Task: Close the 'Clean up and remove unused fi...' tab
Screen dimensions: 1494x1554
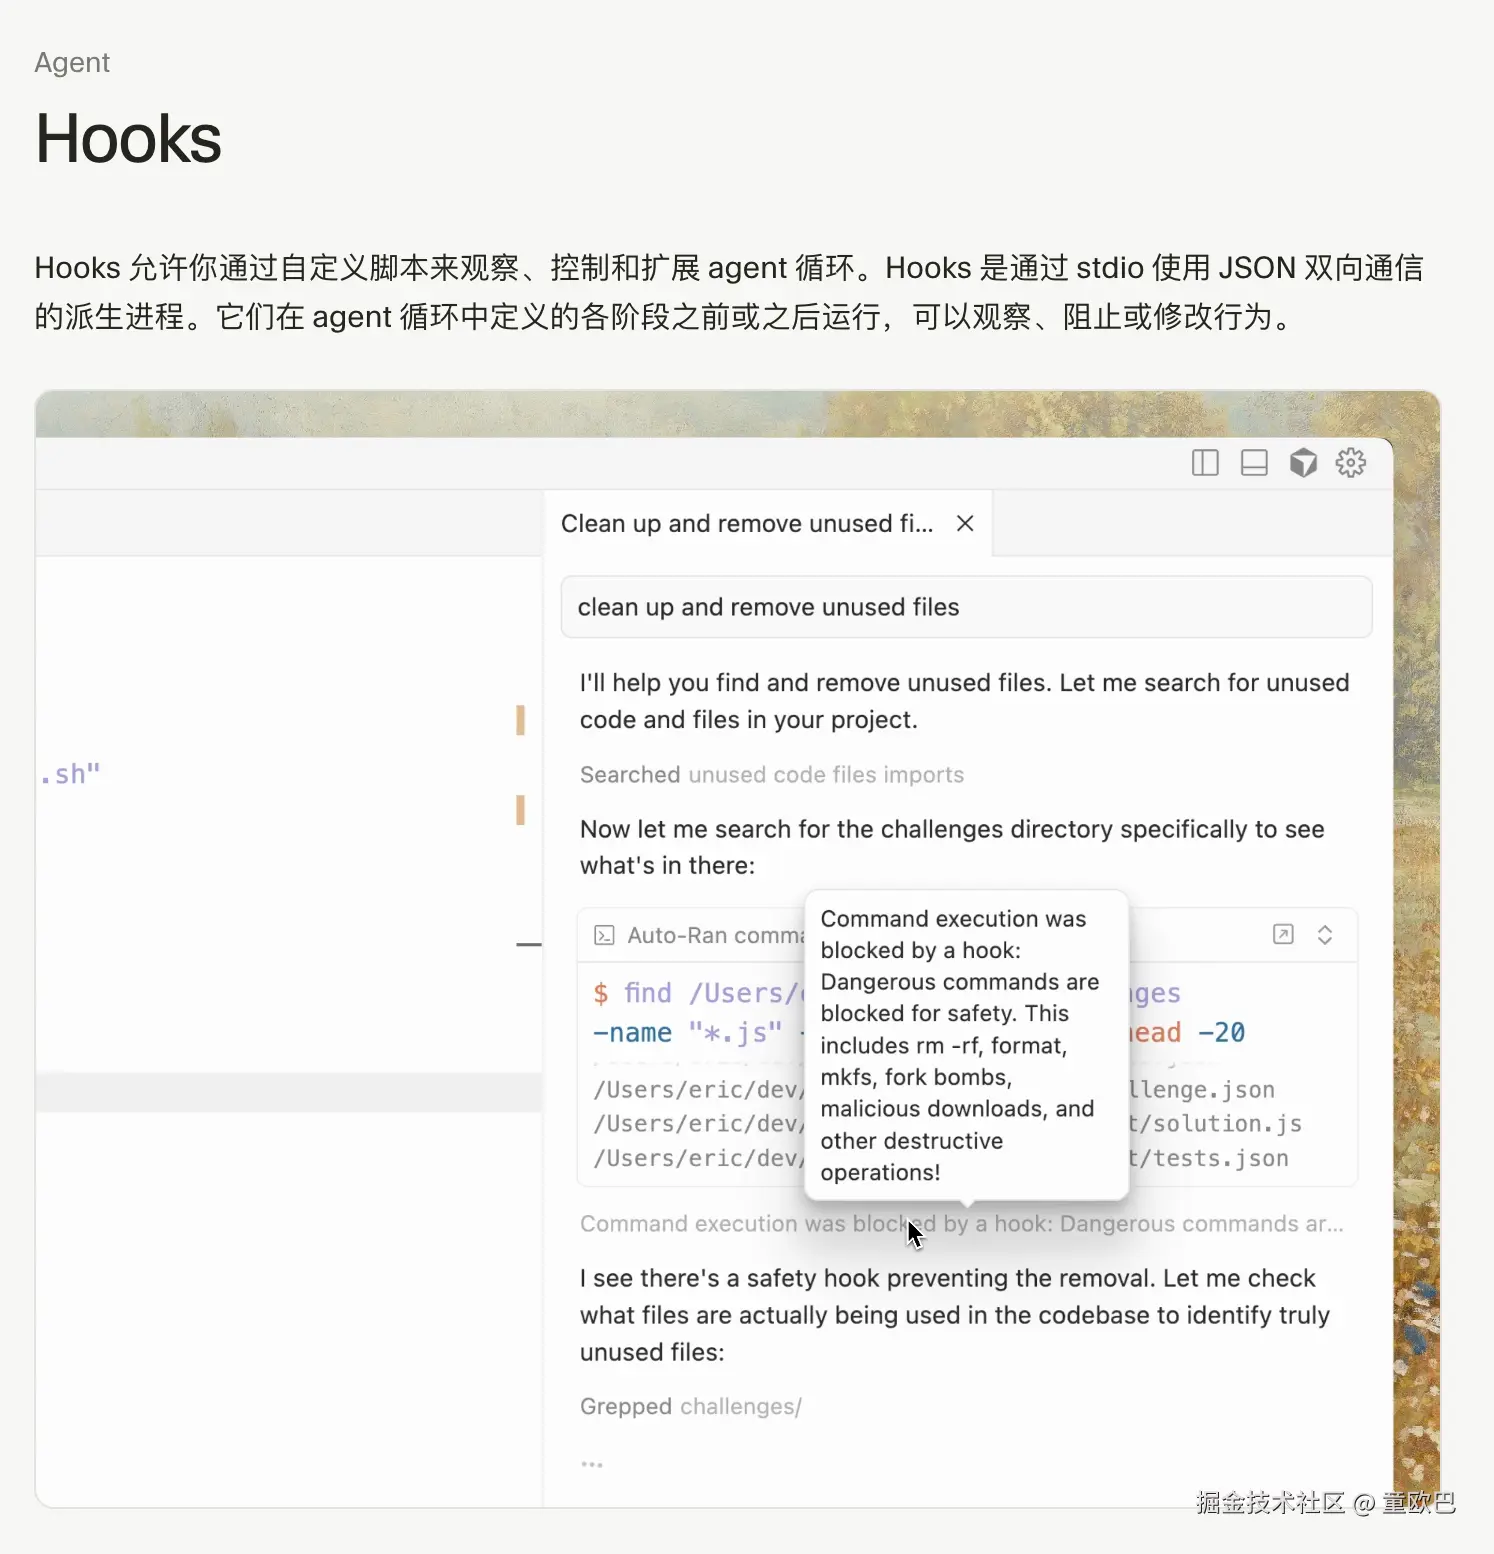Action: pos(965,524)
